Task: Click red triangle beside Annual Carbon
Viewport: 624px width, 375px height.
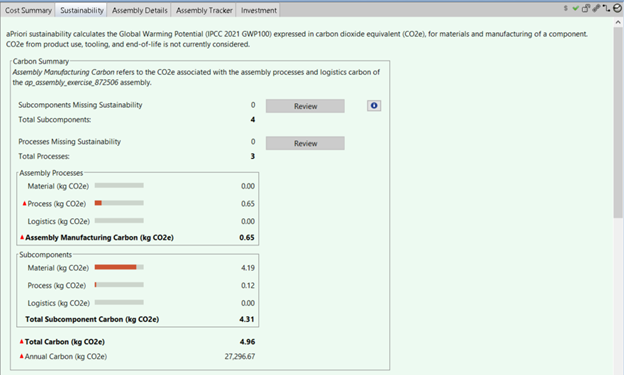Action: click(x=21, y=356)
